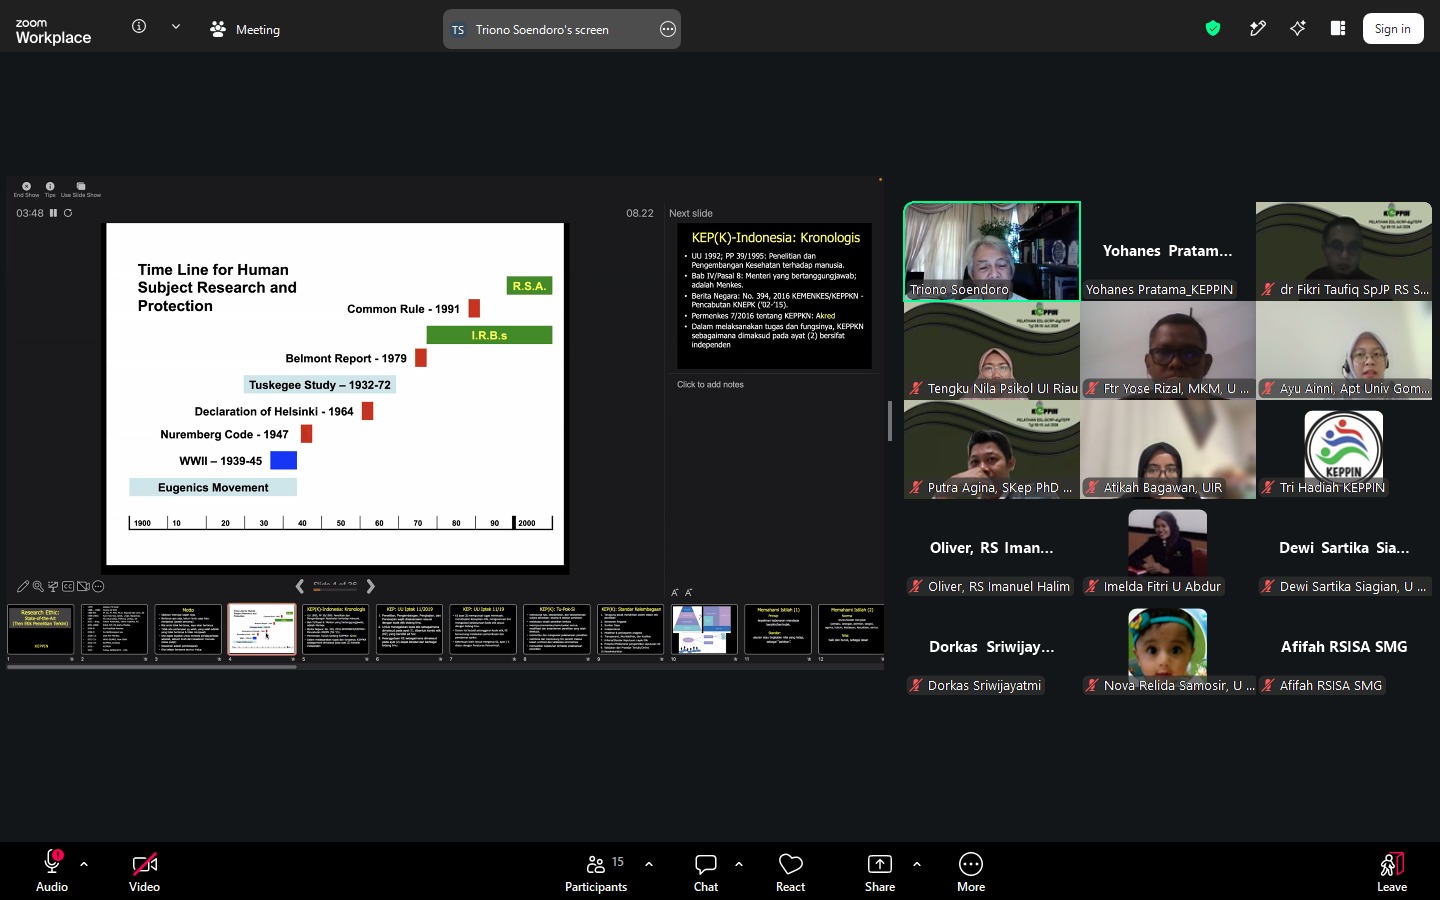Open screen share options ellipsis
The image size is (1440, 900).
click(x=668, y=29)
